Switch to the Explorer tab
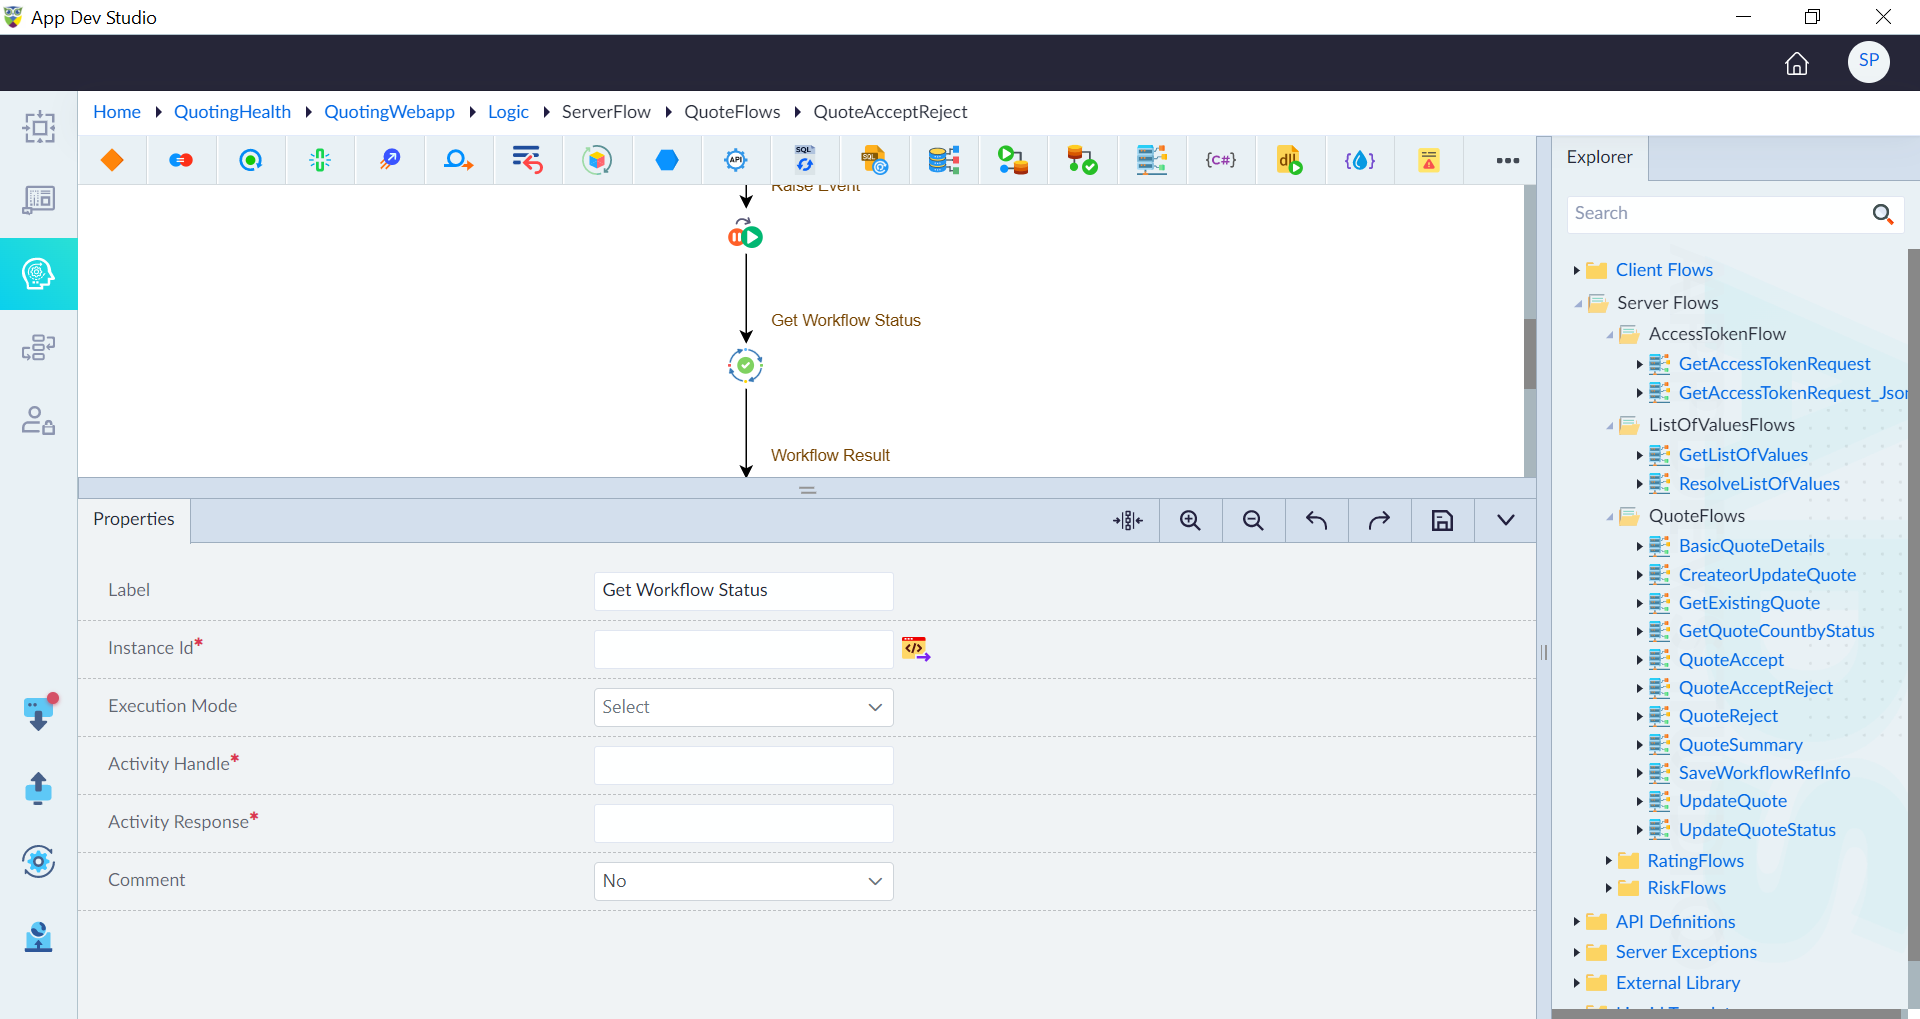The width and height of the screenshot is (1920, 1019). pyautogui.click(x=1599, y=157)
